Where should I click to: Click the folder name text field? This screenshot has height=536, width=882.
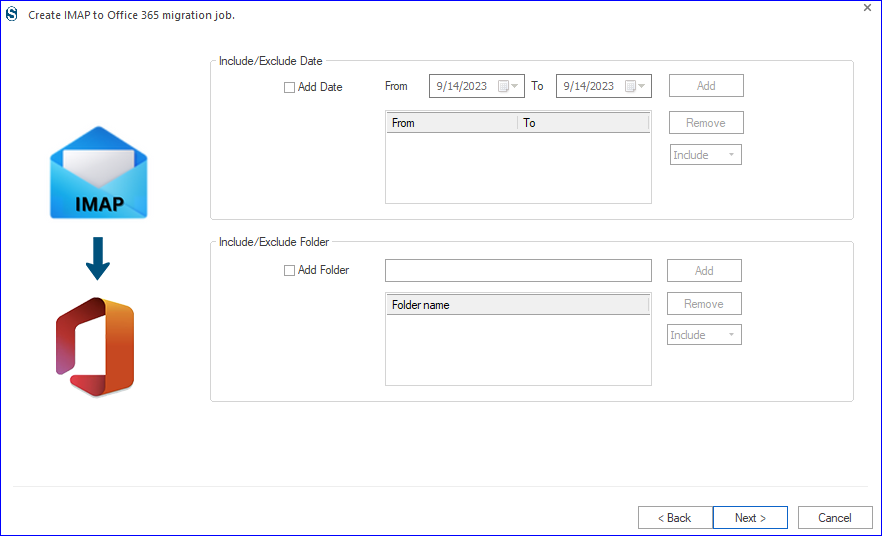(x=518, y=271)
